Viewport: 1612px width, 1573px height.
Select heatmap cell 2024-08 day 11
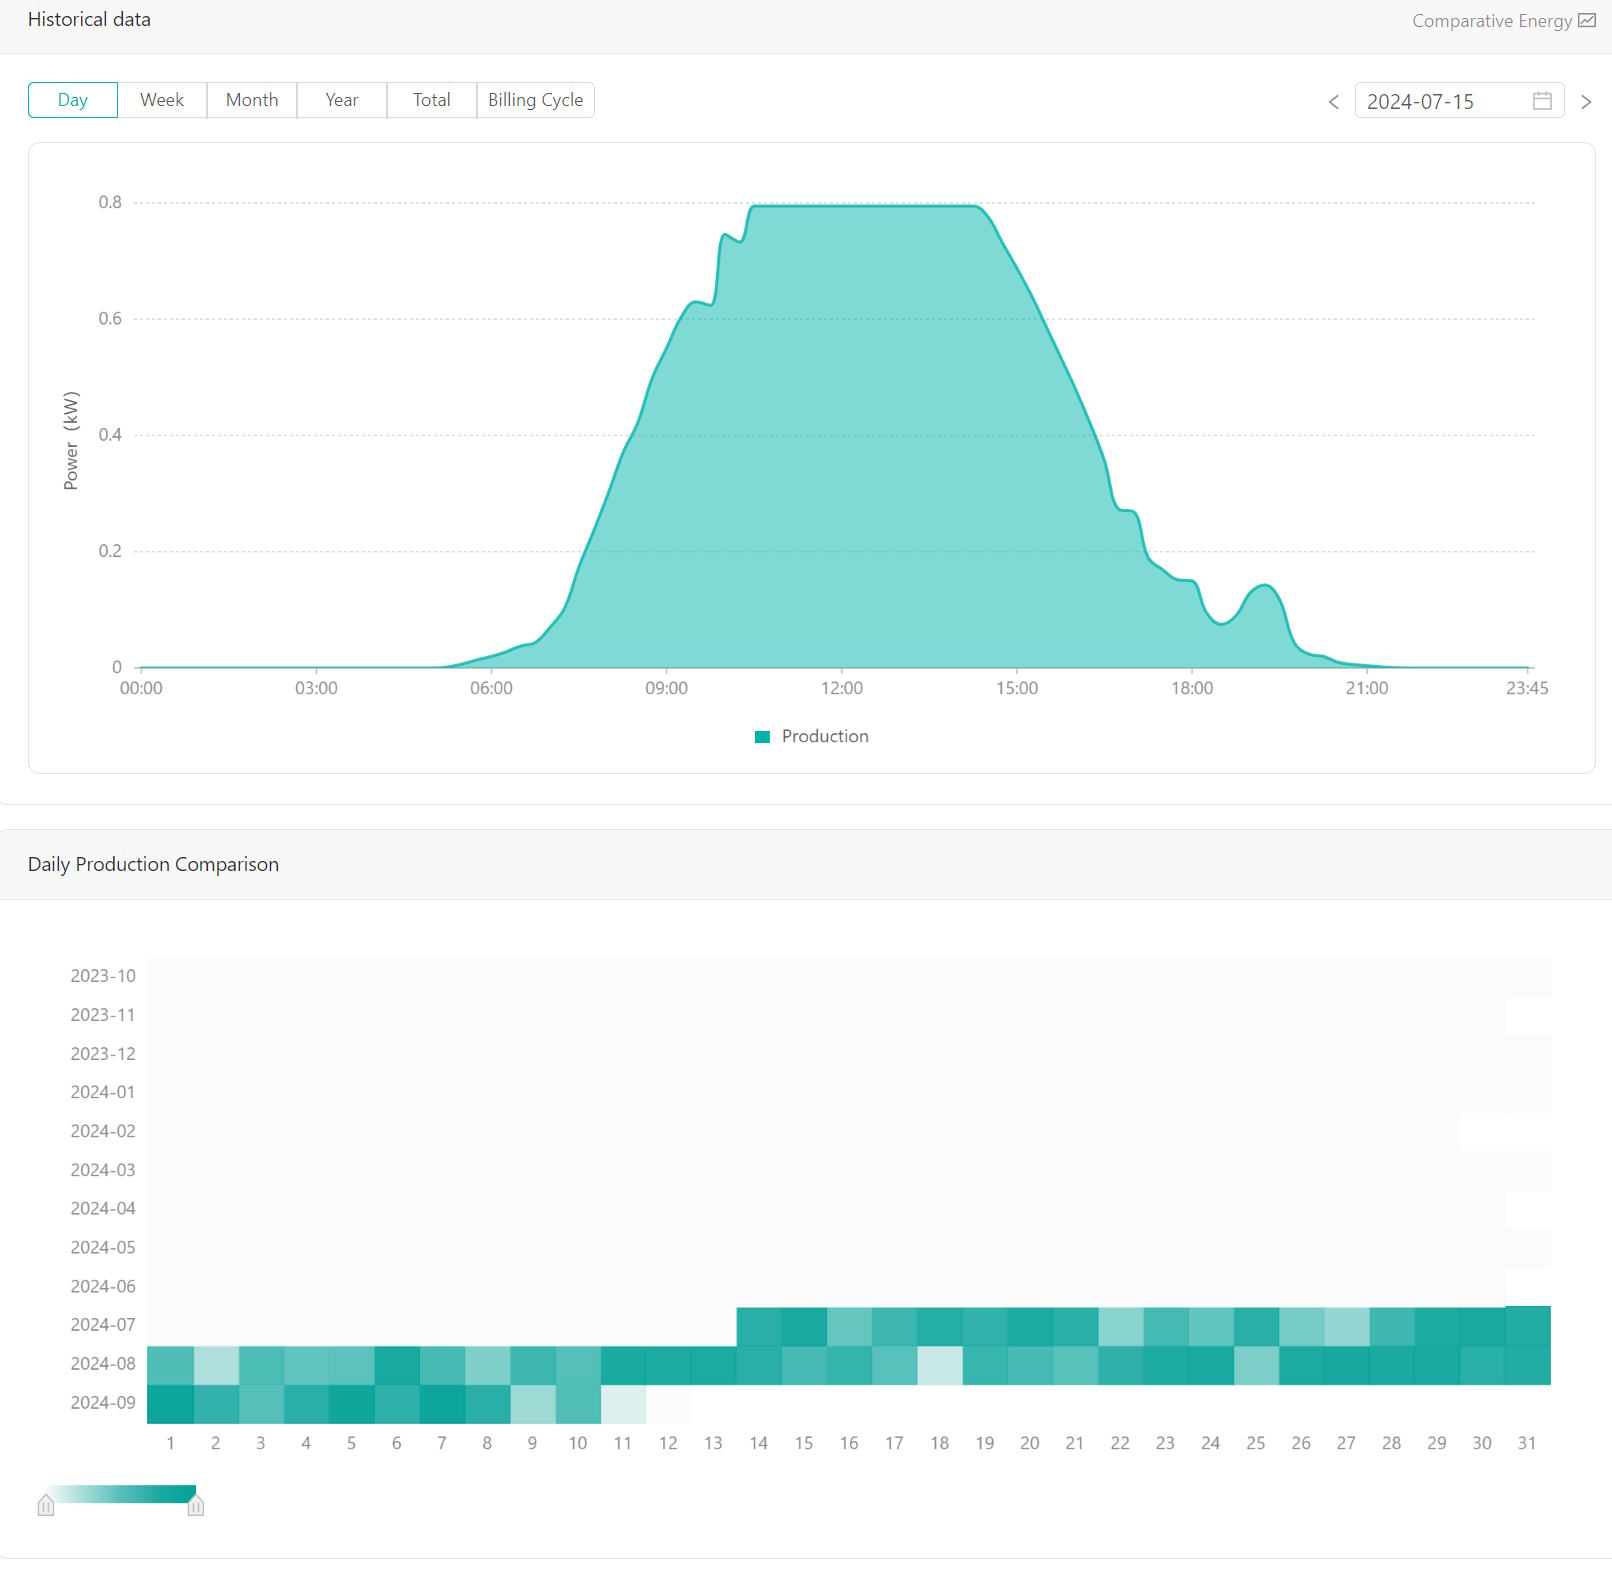tap(623, 1365)
